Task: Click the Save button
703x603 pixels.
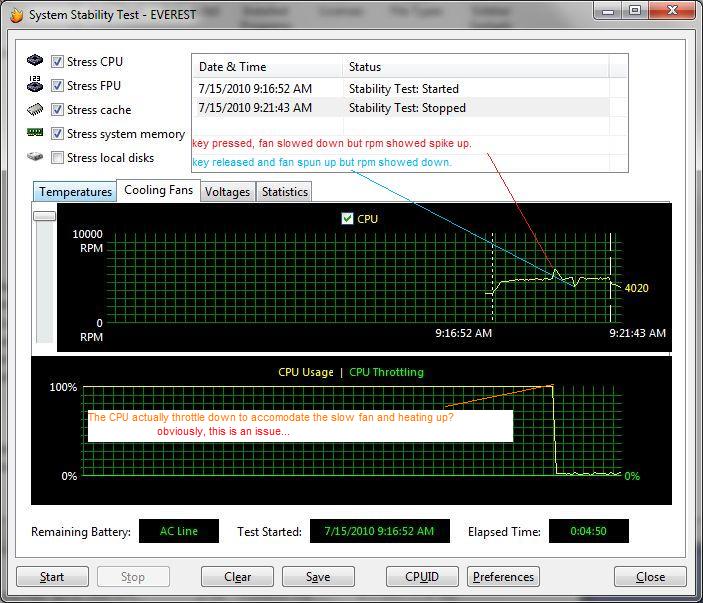Action: [318, 577]
